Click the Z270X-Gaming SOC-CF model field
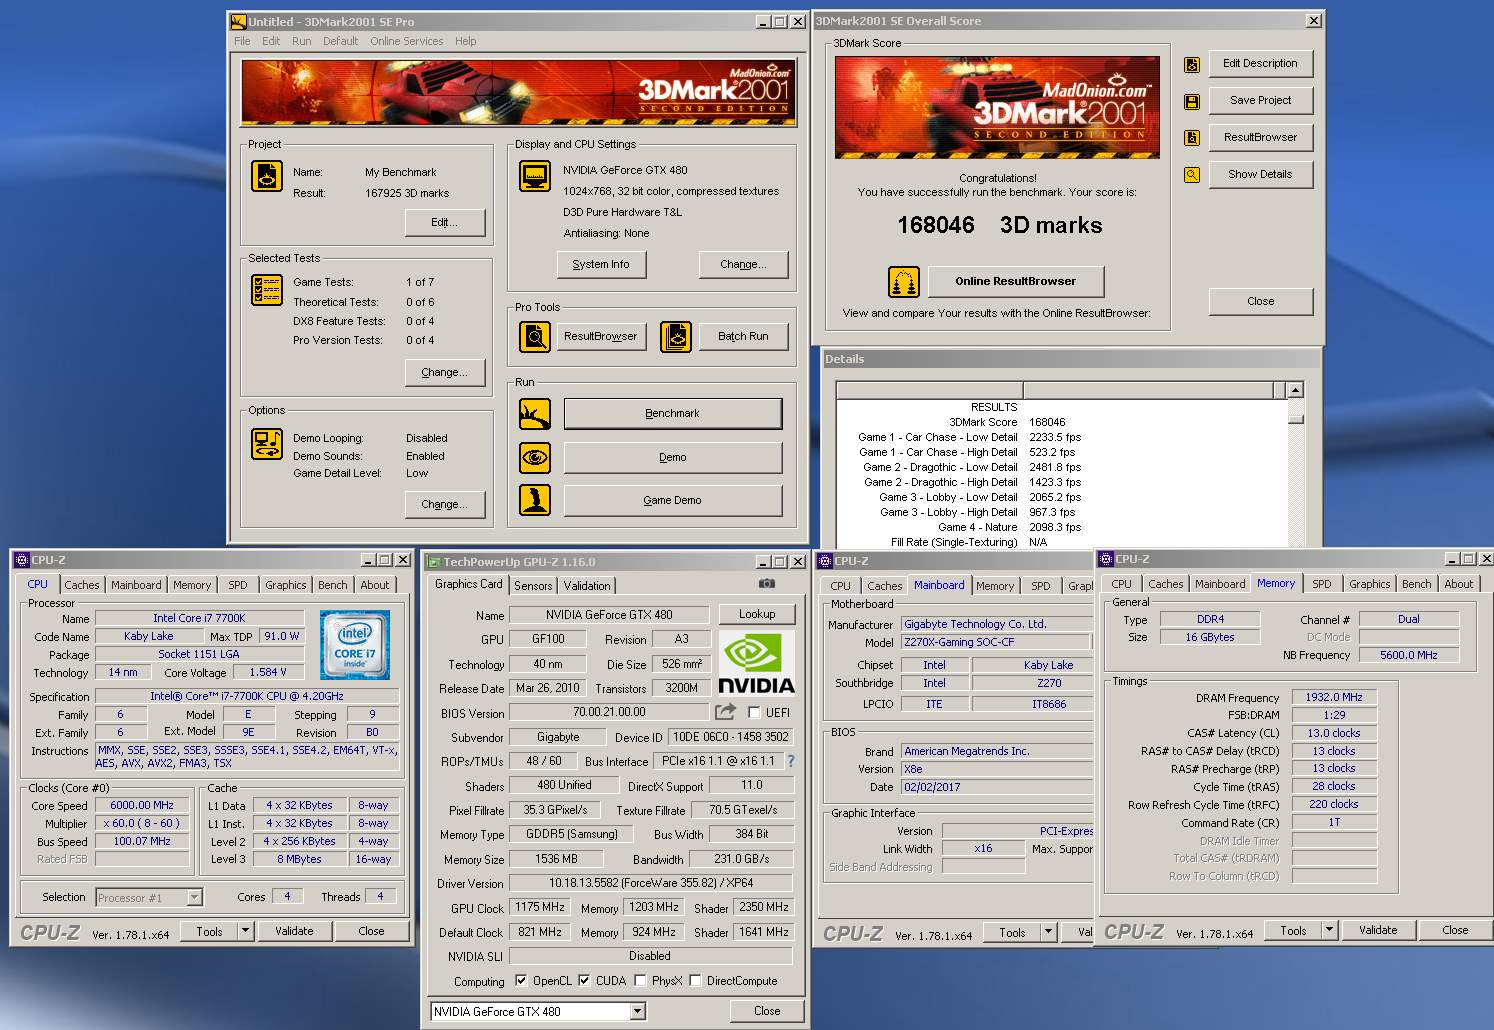The image size is (1494, 1030). [996, 642]
